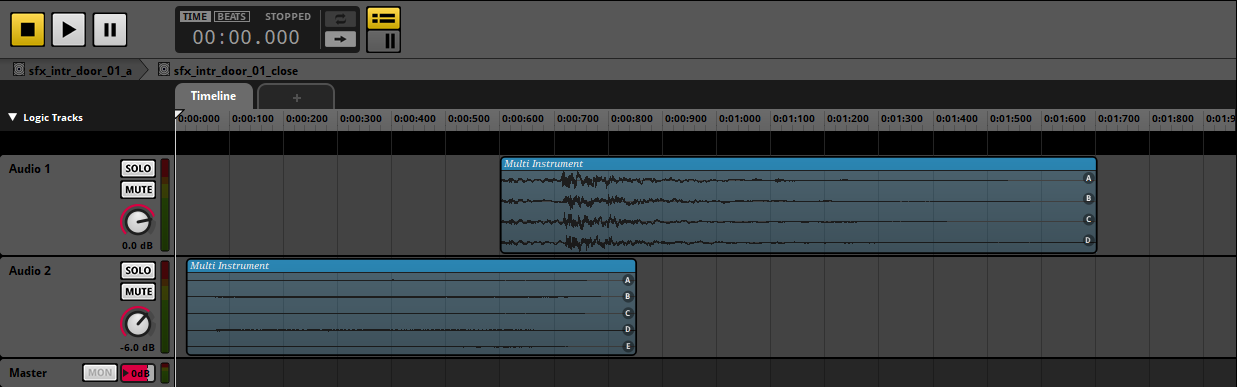Collapse the Logic Tracks section
The height and width of the screenshot is (387, 1237).
(x=12, y=118)
